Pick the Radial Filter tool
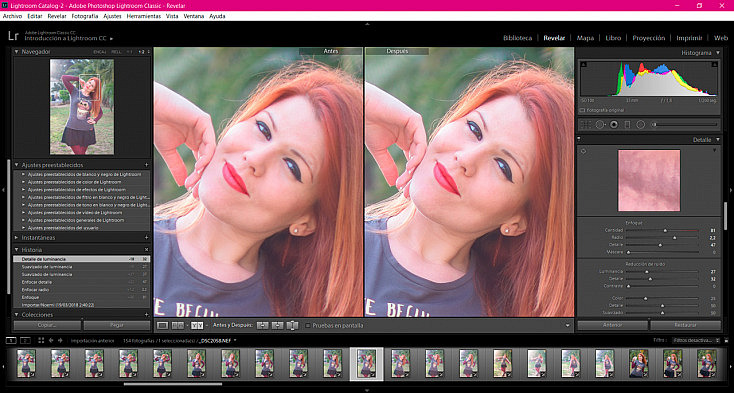The width and height of the screenshot is (734, 393). tap(640, 124)
